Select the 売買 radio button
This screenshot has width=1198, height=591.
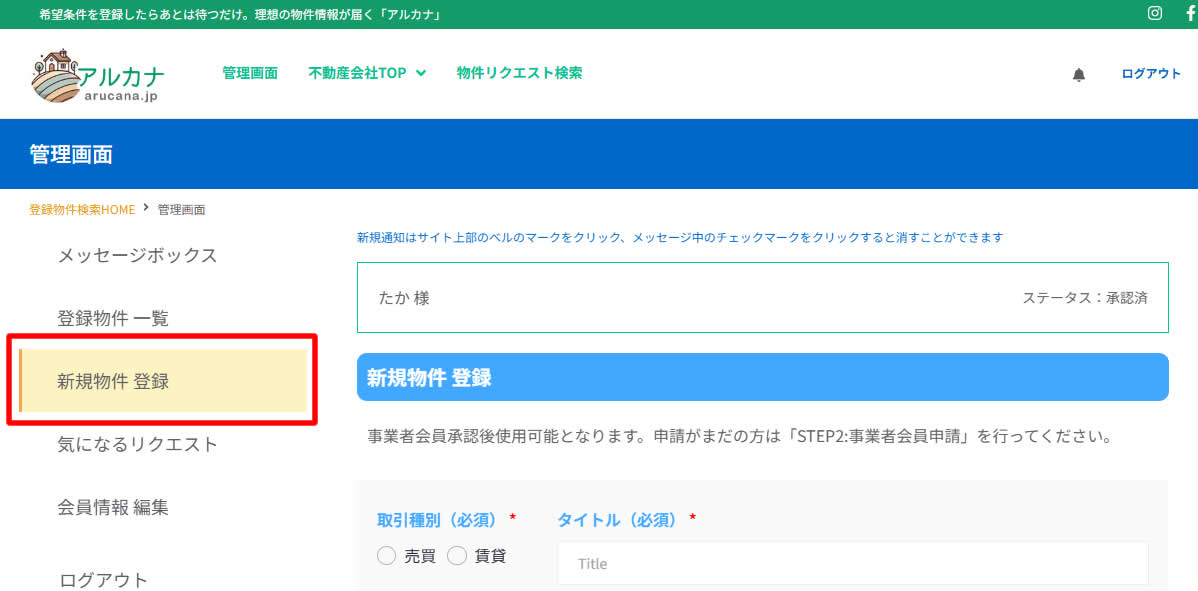pos(387,556)
